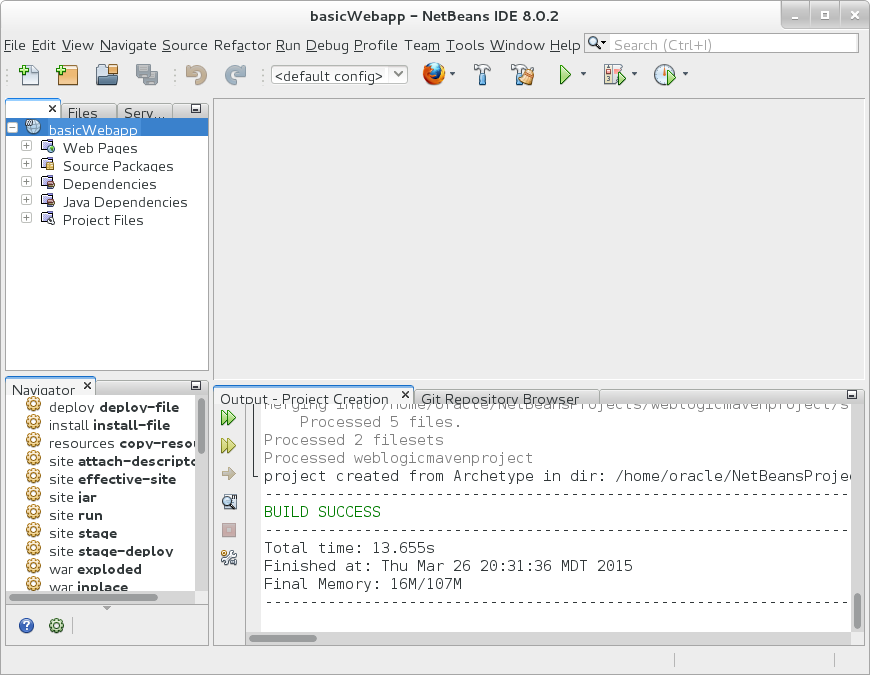Image resolution: width=870 pixels, height=675 pixels.
Task: Click the Search input field
Action: [x=733, y=44]
